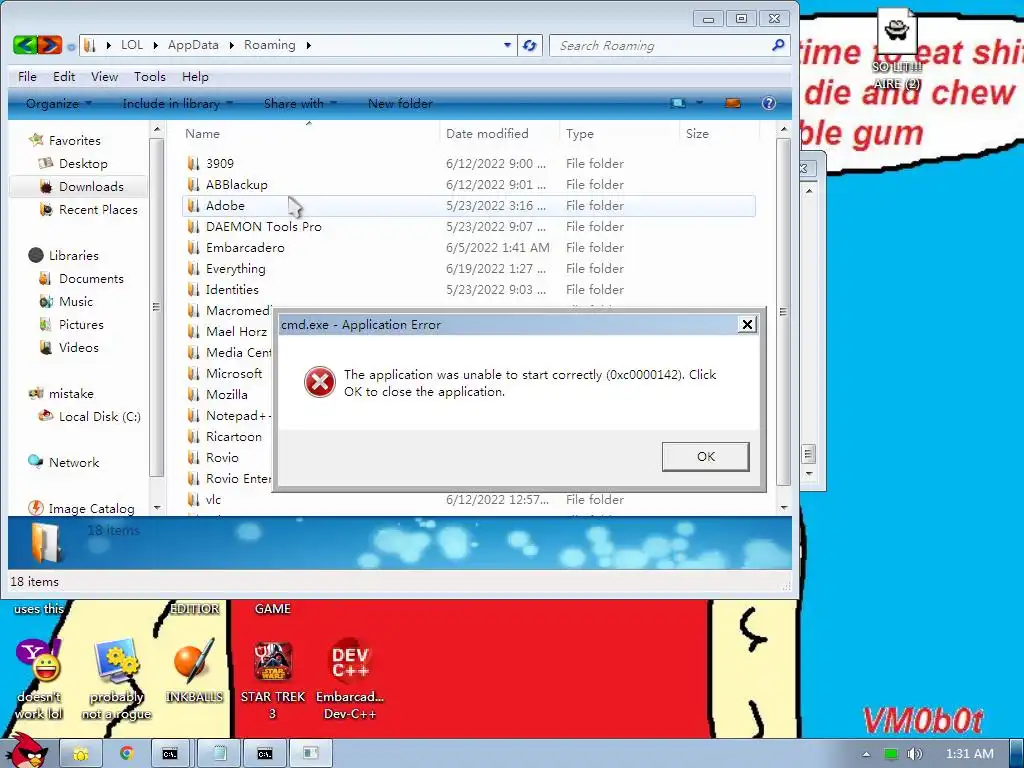1024x768 pixels.
Task: Click OK in the cmd.exe error dialog
Action: [705, 456]
